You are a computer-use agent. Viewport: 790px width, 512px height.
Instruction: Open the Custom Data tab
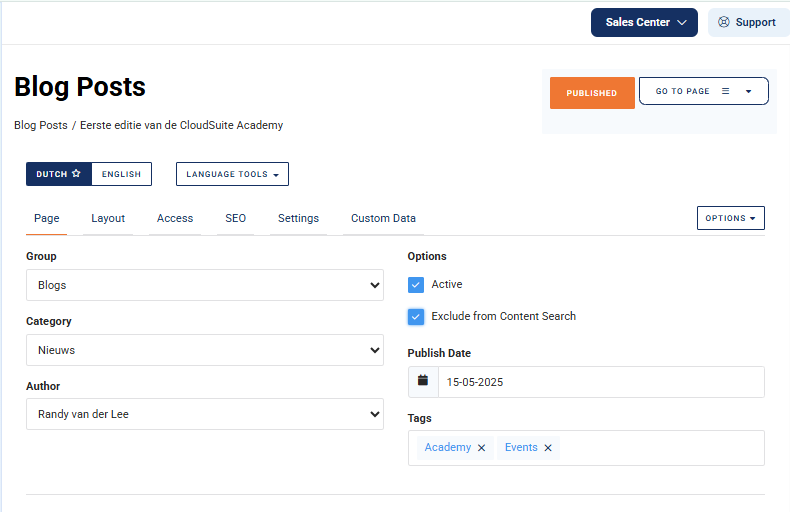(x=383, y=218)
